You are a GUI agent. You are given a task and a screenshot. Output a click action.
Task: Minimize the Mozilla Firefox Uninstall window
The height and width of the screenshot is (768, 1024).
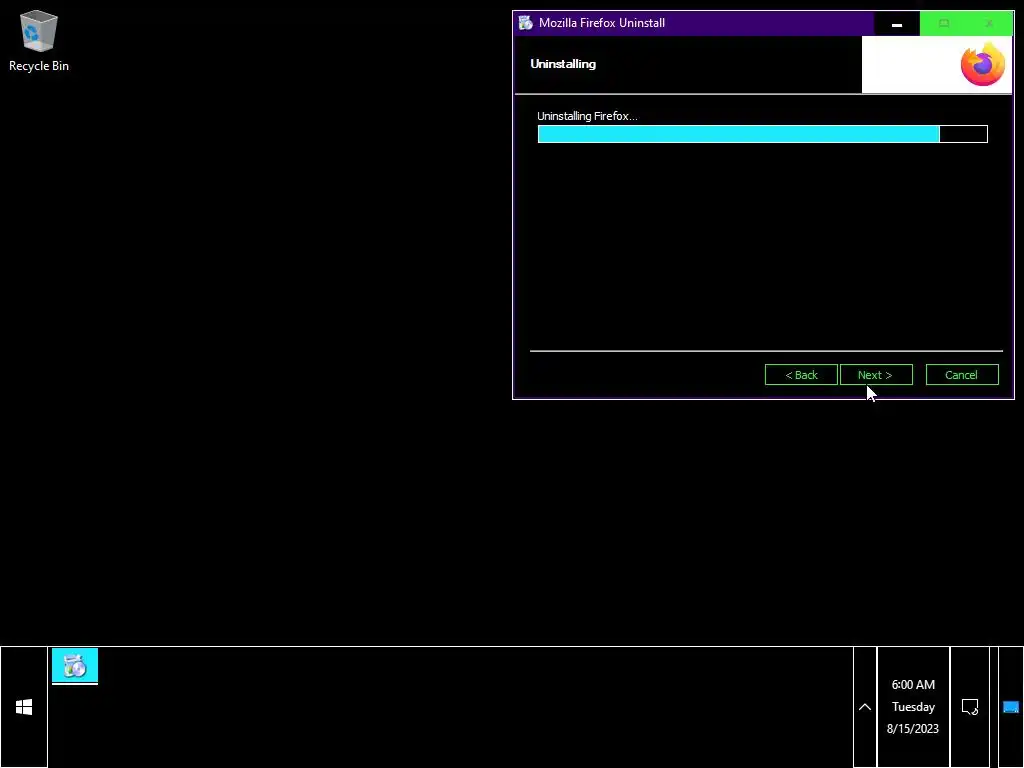click(x=897, y=24)
